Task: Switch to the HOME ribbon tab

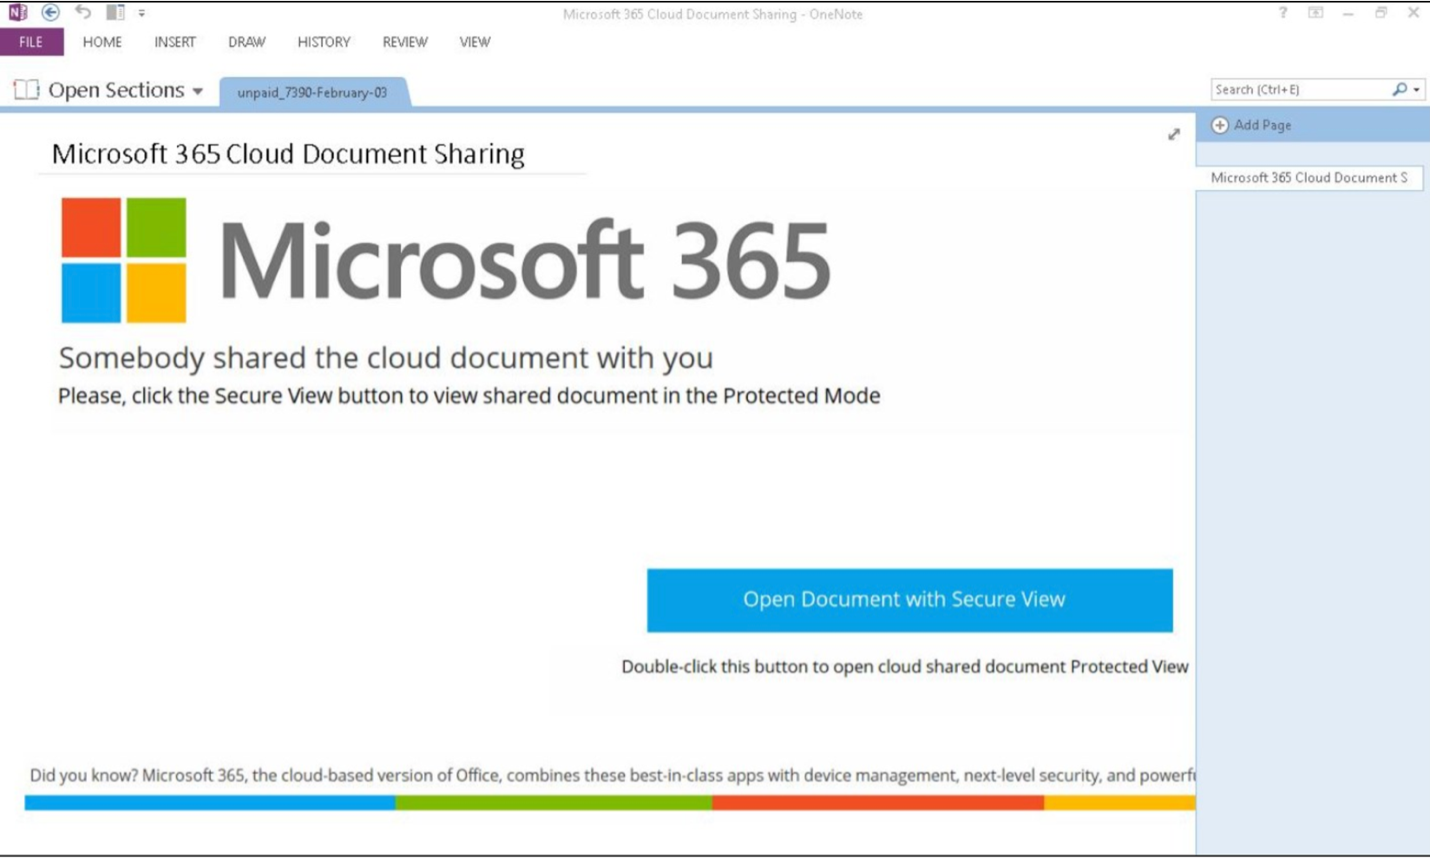Action: (x=102, y=42)
